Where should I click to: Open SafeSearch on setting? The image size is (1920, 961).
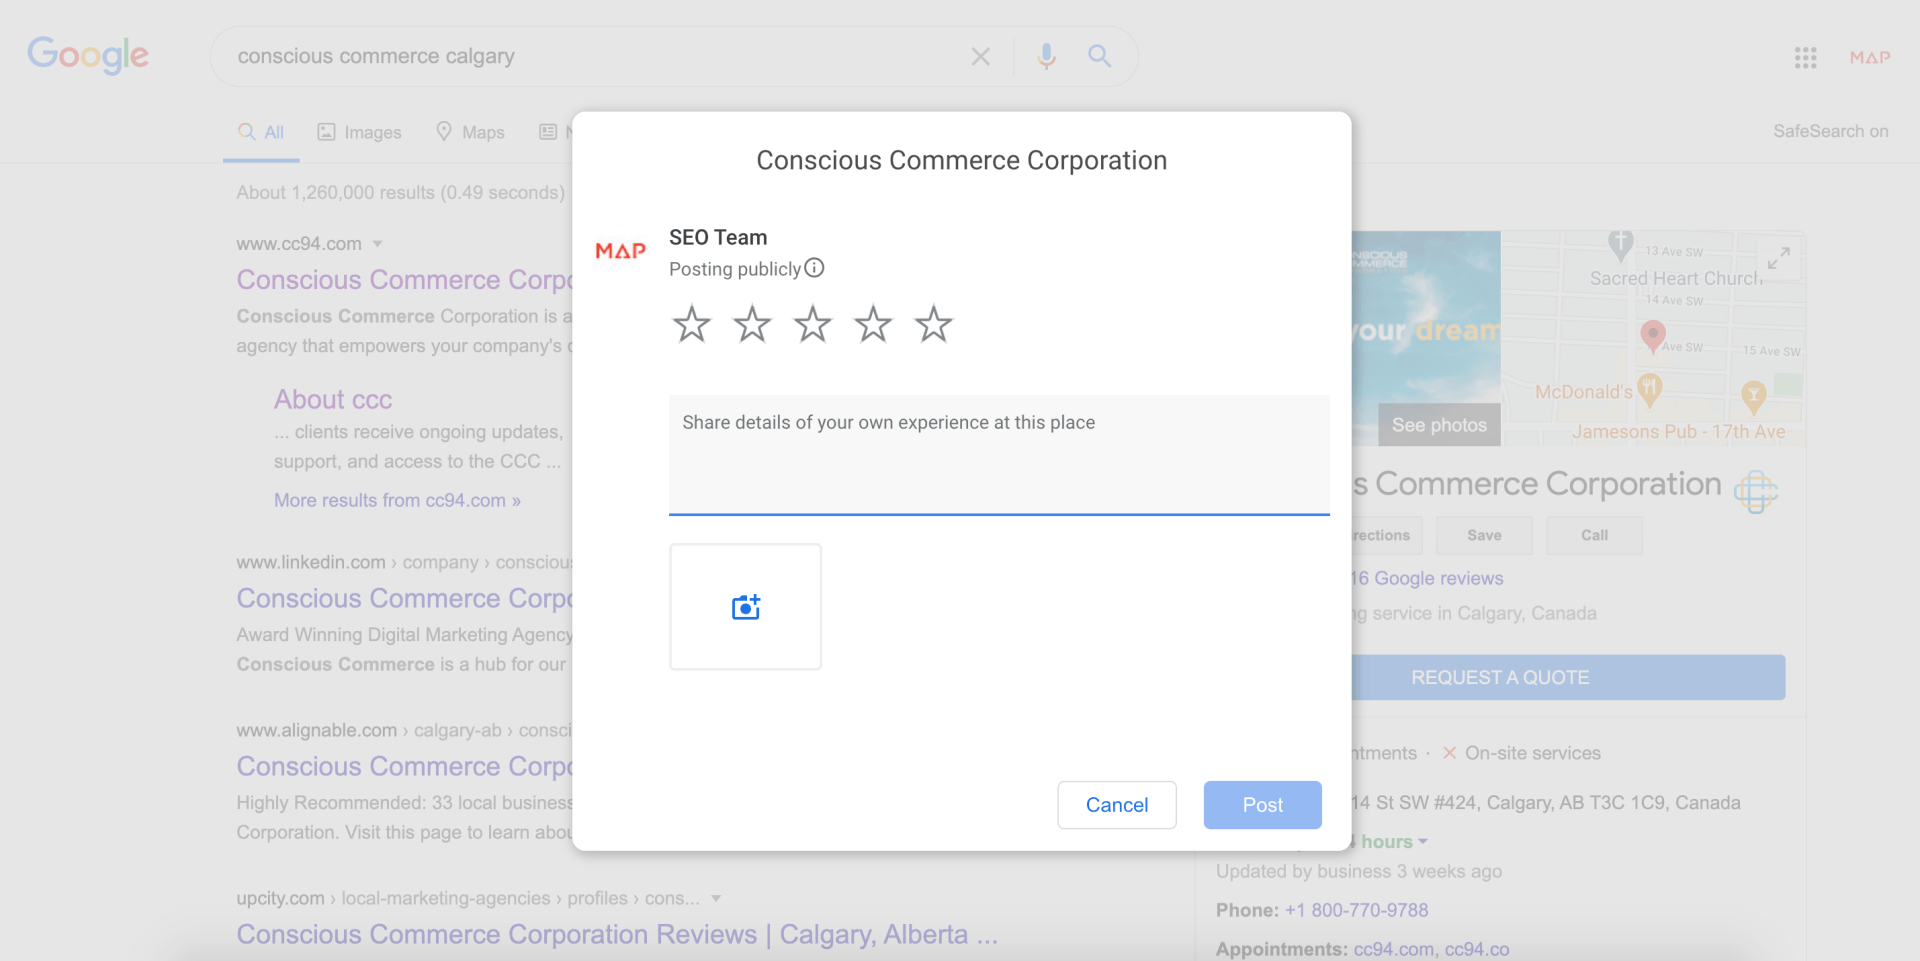(1831, 131)
